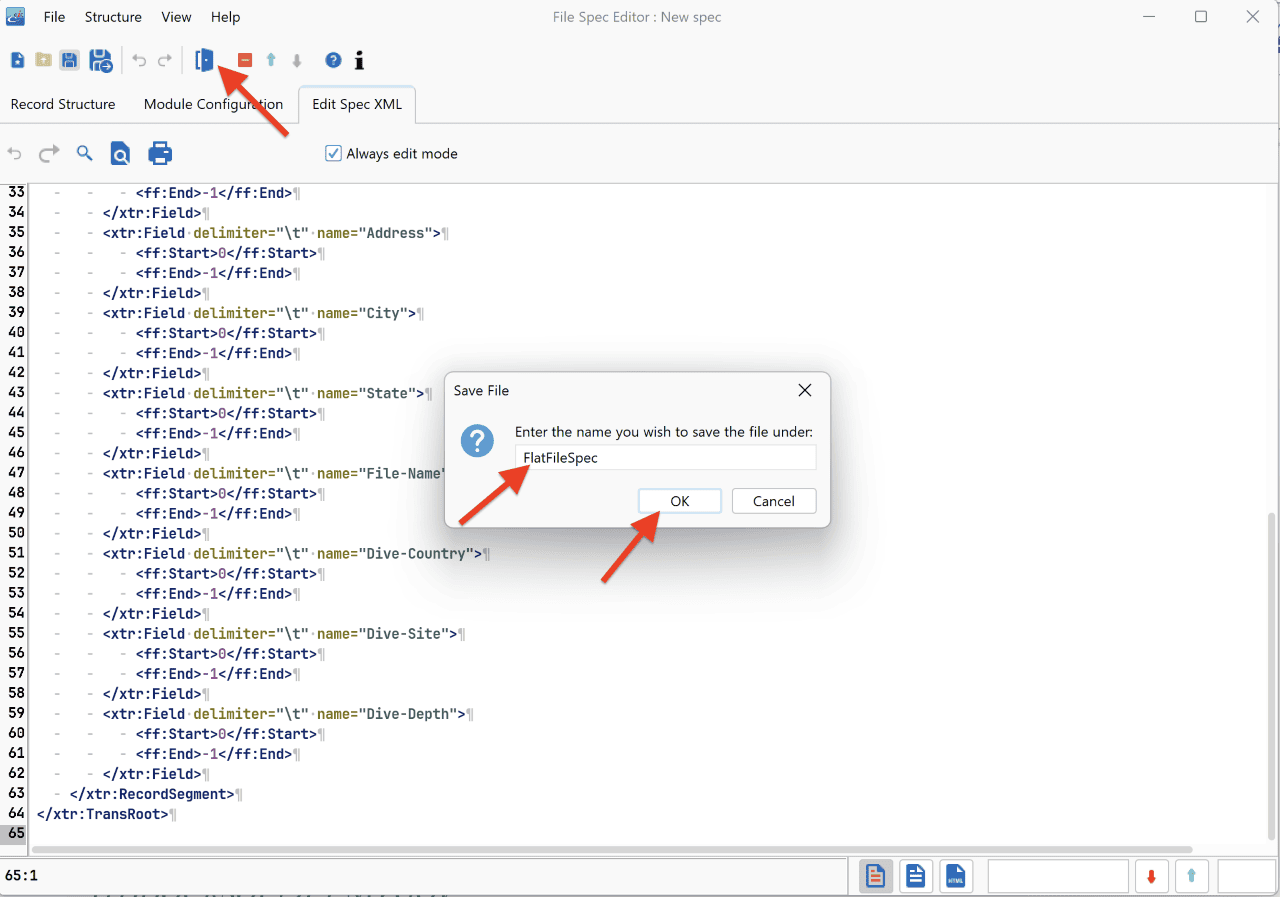
Task: Save the current spec
Action: point(69,61)
